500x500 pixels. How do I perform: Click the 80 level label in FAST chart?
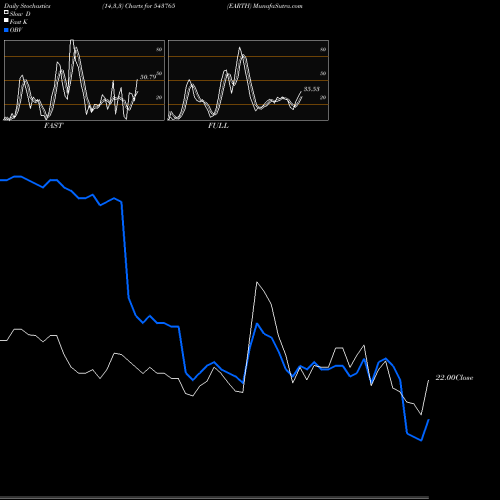click(159, 49)
